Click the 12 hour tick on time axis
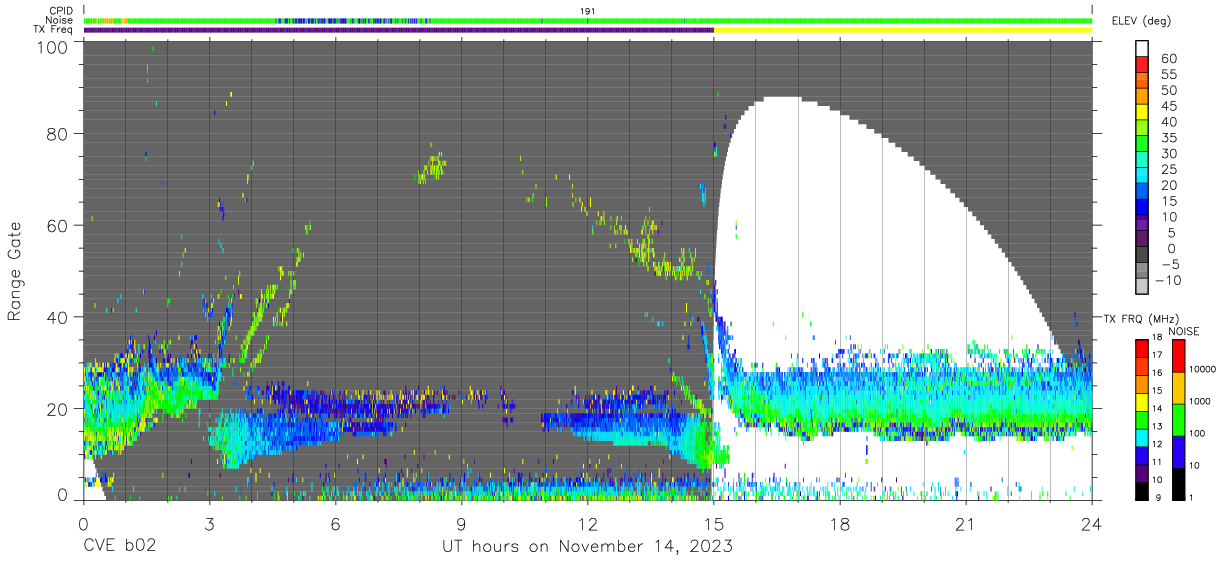 point(588,524)
